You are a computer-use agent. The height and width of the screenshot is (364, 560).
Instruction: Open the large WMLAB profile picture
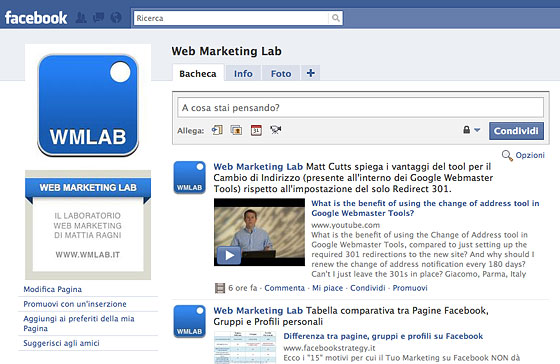pyautogui.click(x=88, y=105)
